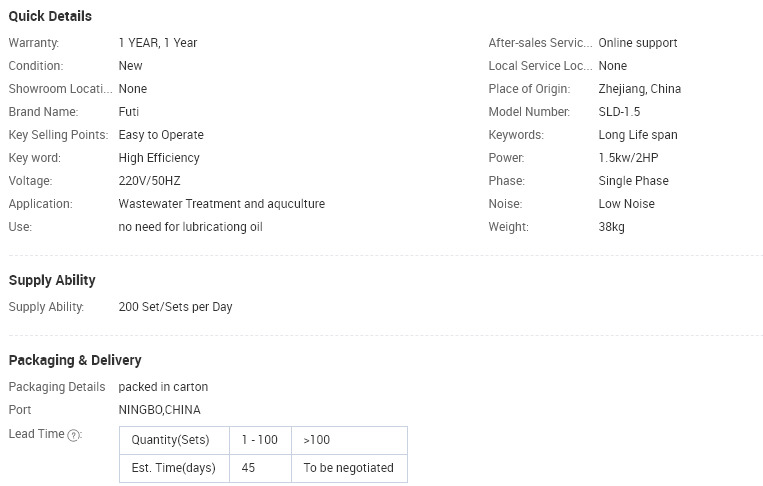Click the Weight value 38kg
Viewport: 763px width, 486px height.
tap(611, 227)
